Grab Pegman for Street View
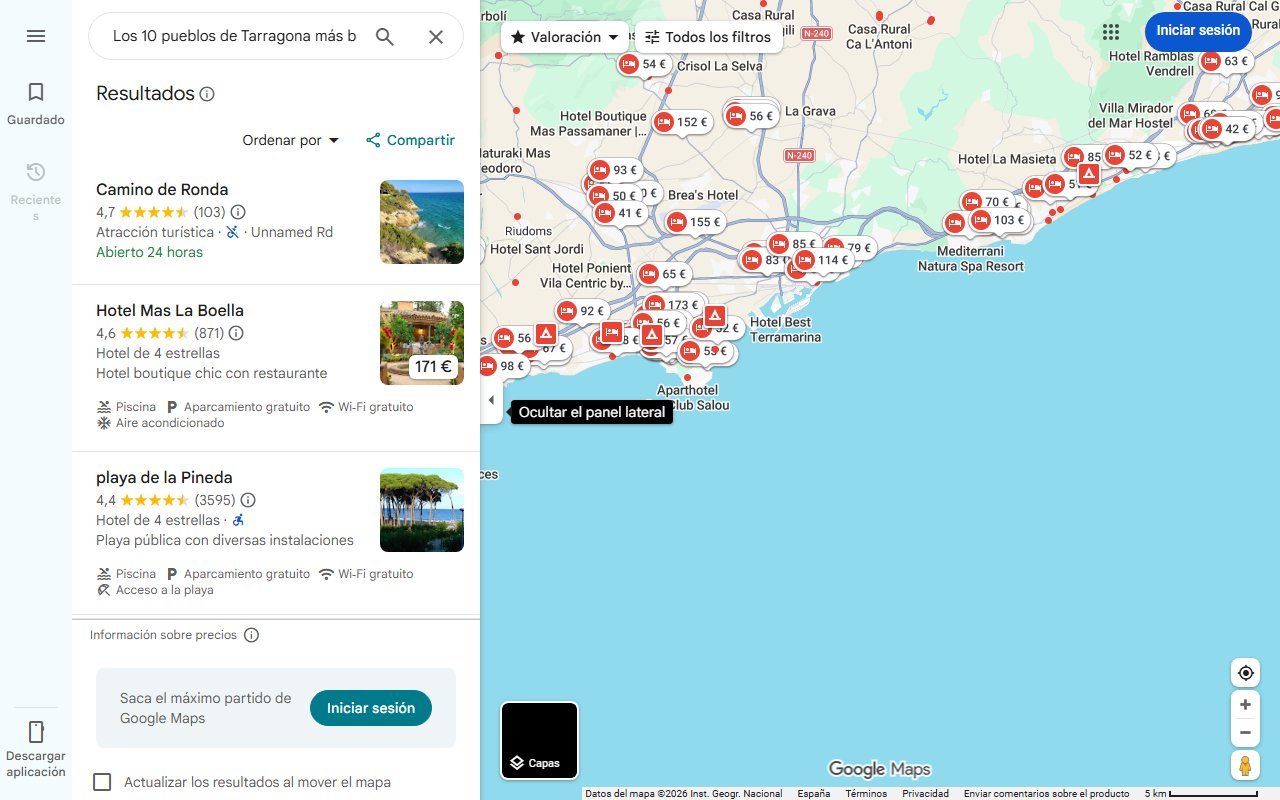Screen dimensions: 1280x800 click(x=1245, y=766)
